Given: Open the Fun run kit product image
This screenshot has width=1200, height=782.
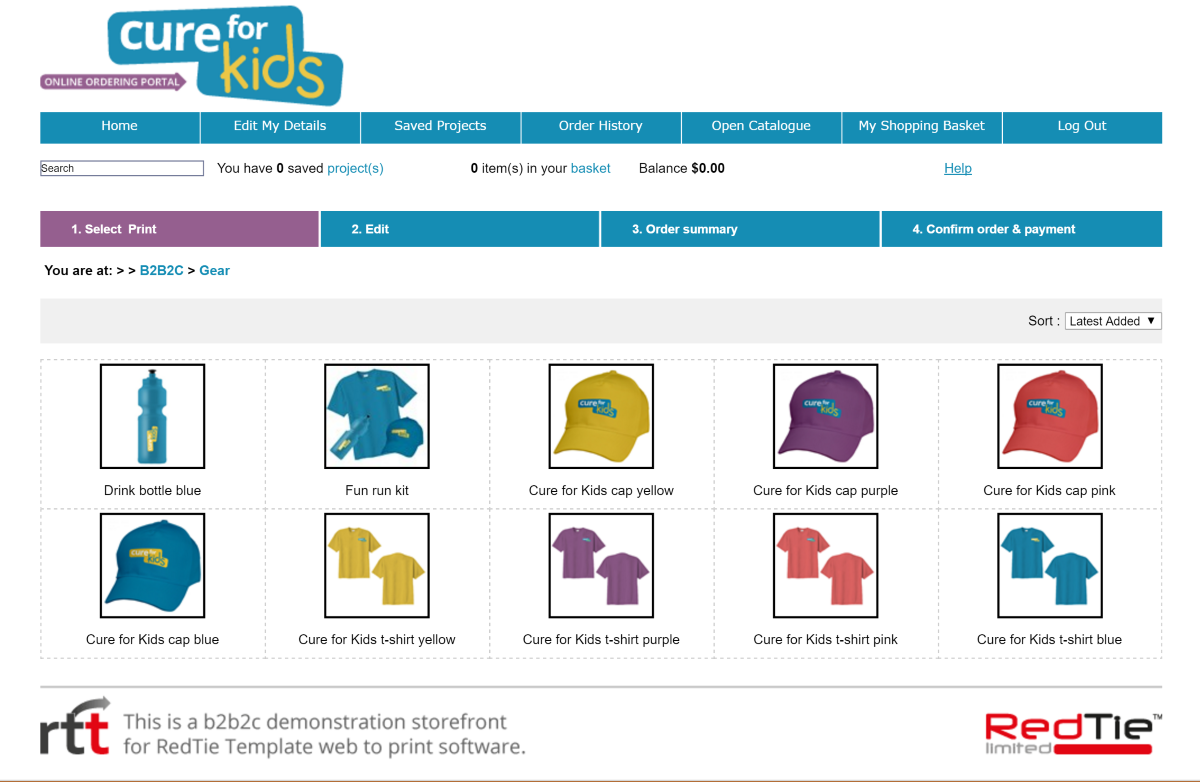Looking at the screenshot, I should (x=377, y=416).
